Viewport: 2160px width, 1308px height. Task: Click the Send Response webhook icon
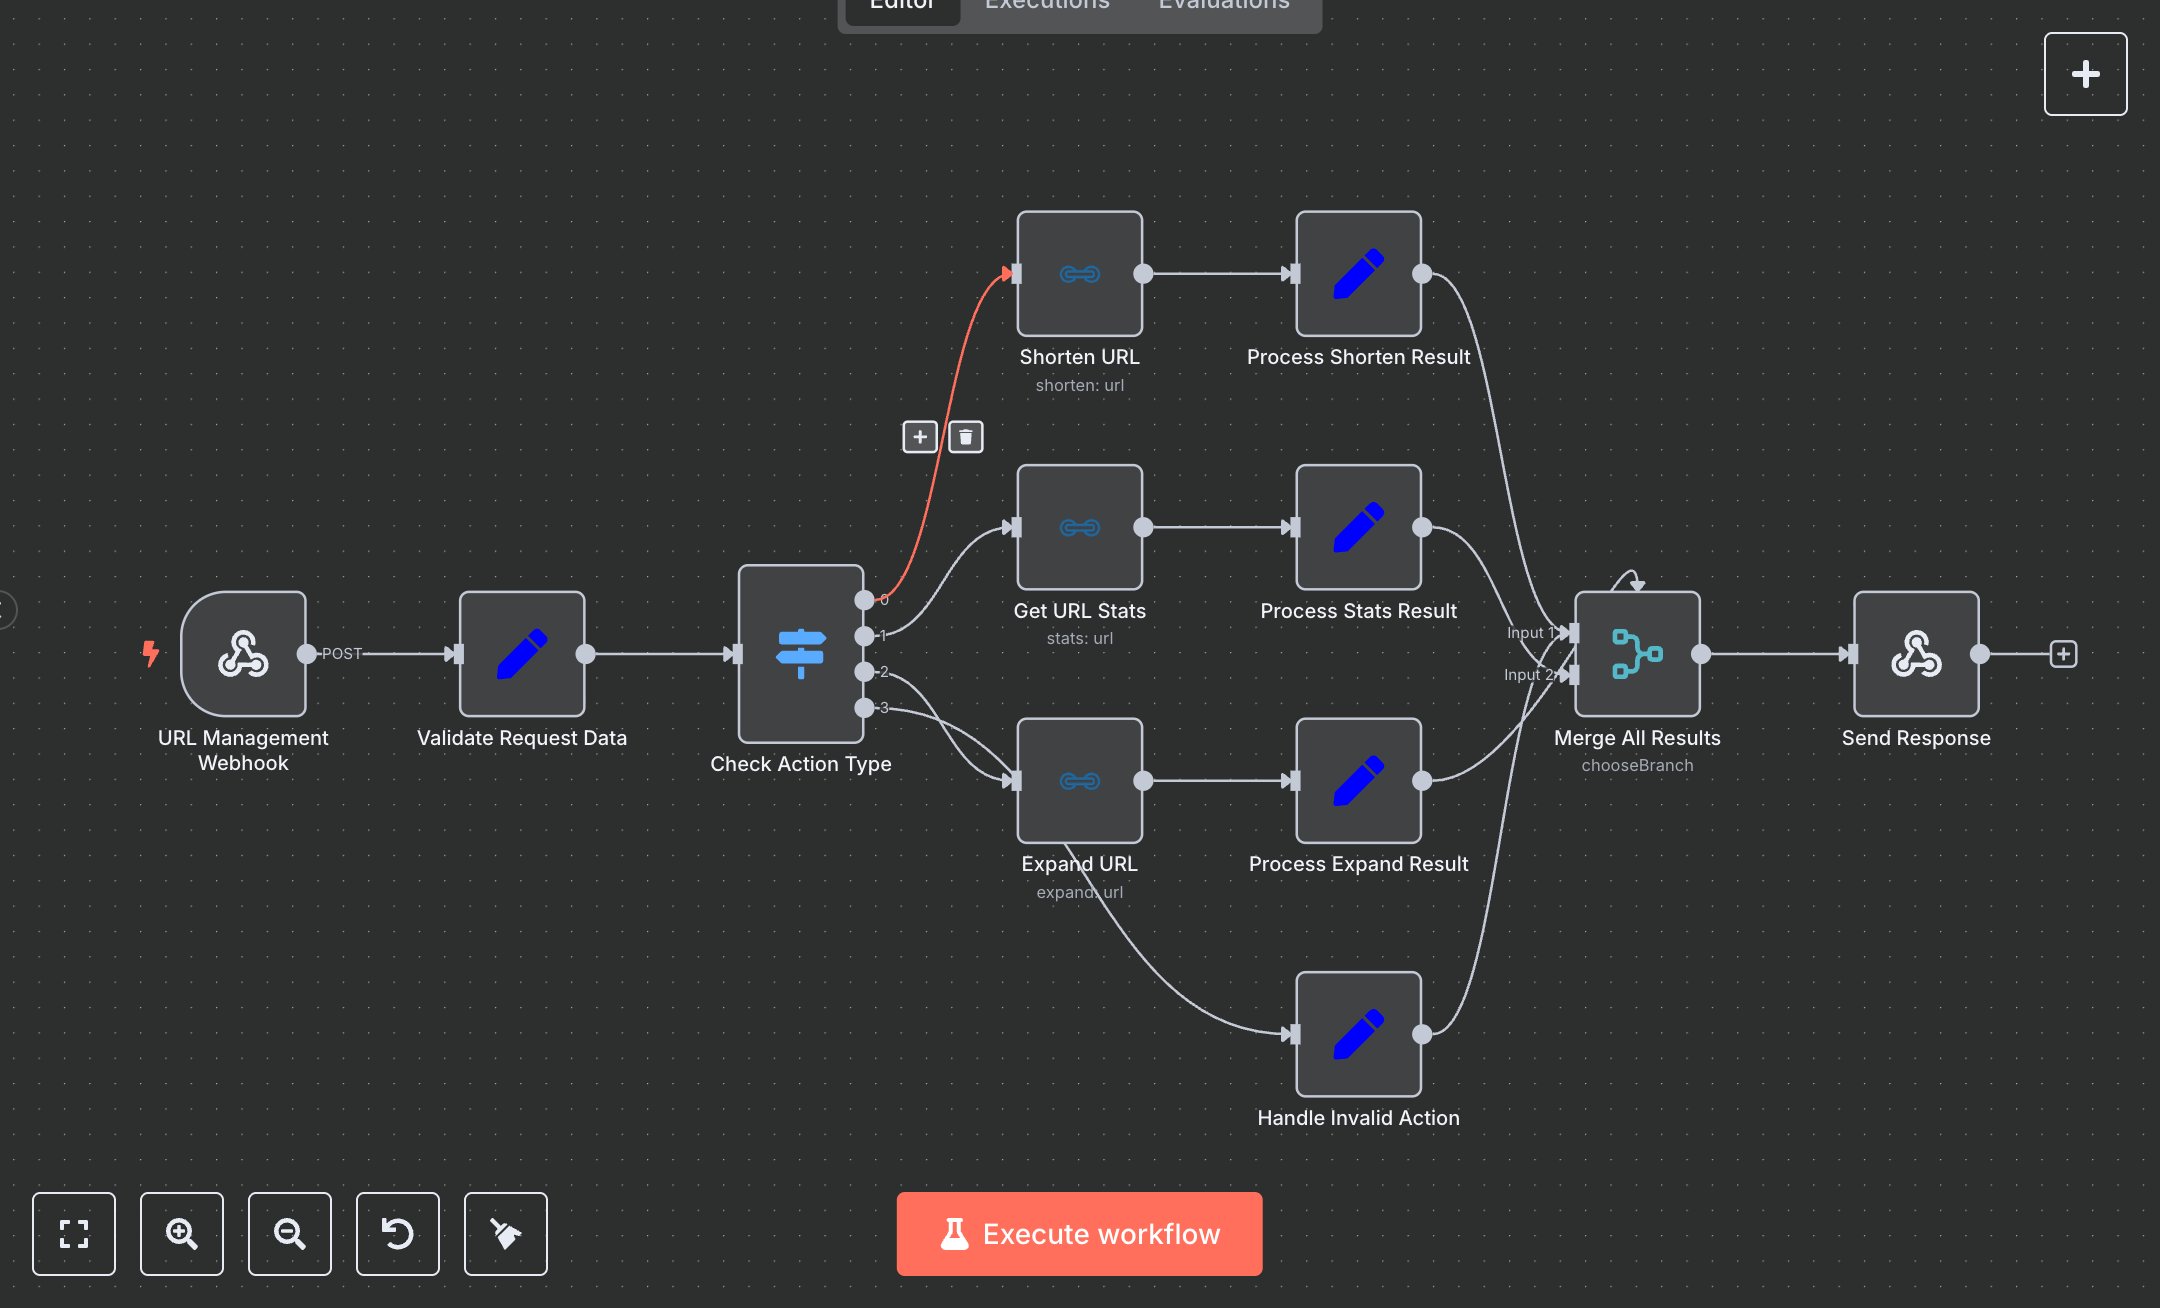point(1915,655)
